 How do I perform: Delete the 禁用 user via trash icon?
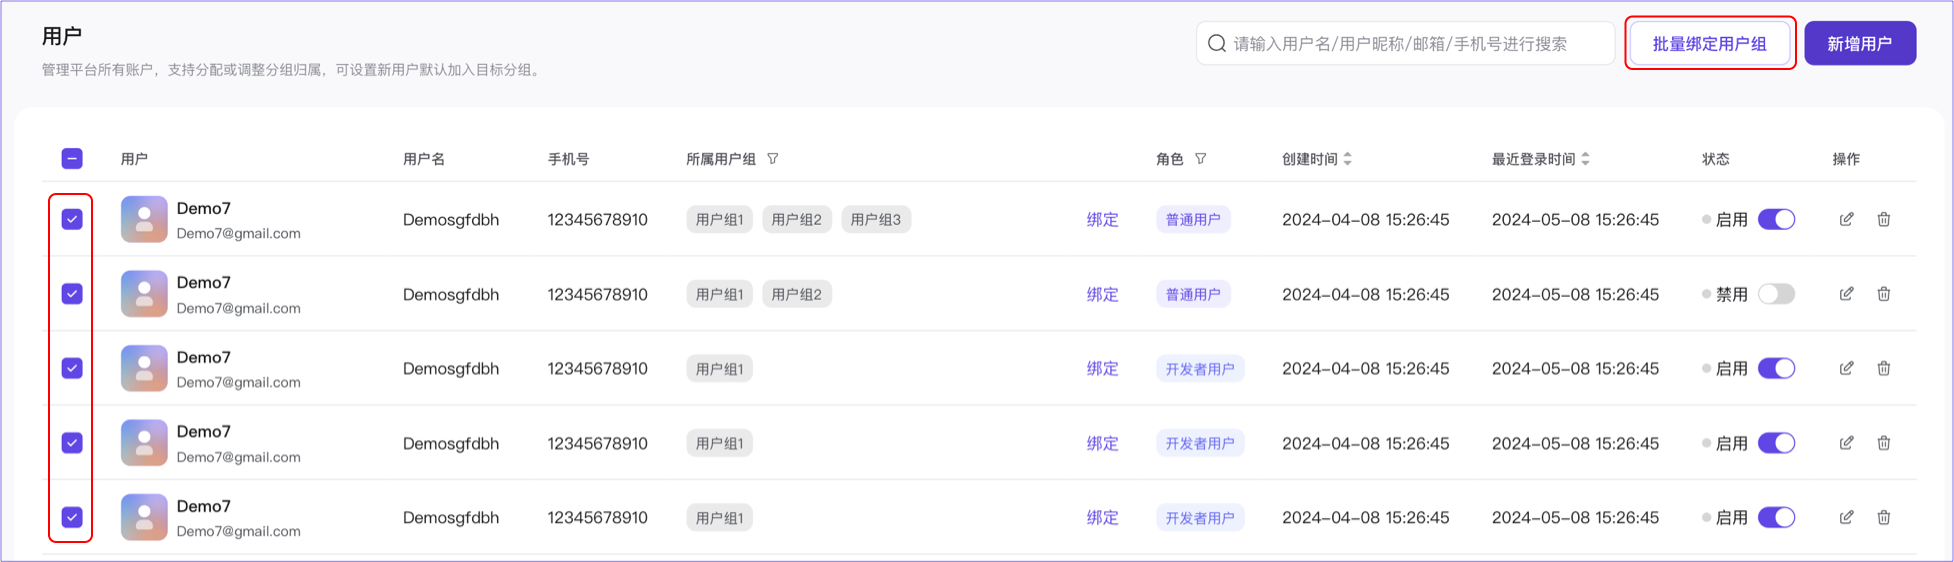point(1883,294)
